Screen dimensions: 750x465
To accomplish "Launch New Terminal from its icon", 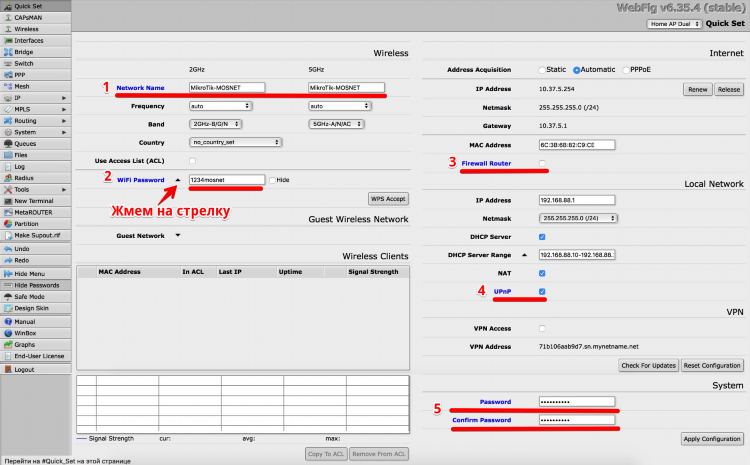I will coord(8,201).
